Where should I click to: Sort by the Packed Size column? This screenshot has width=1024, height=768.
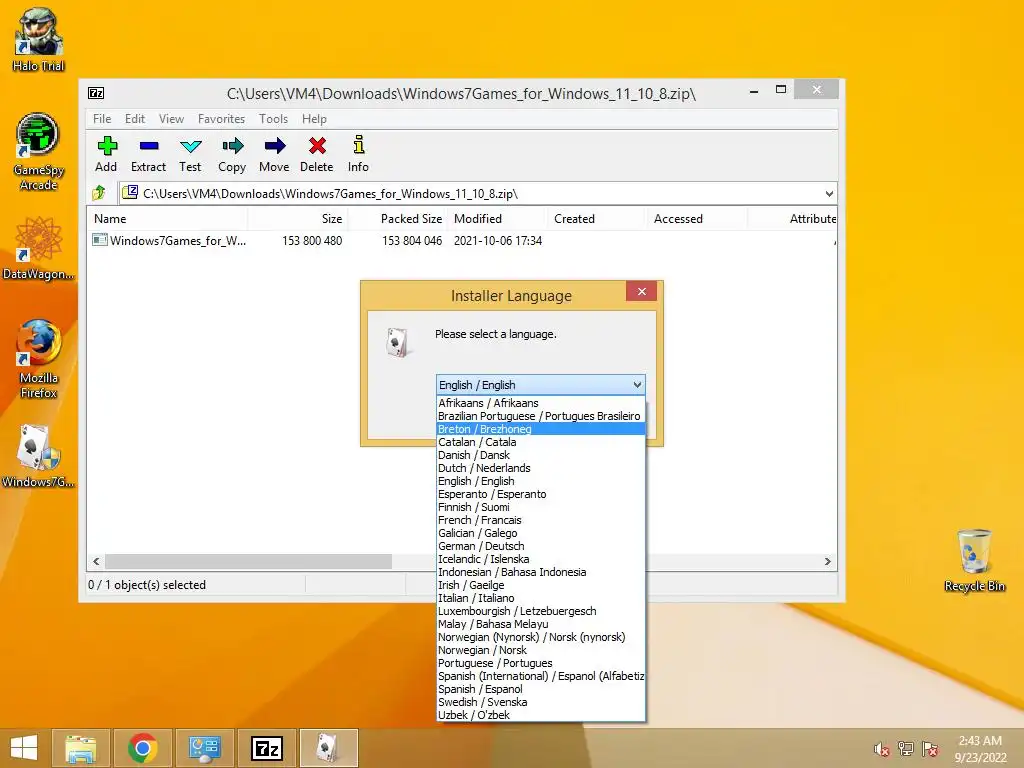coord(397,219)
